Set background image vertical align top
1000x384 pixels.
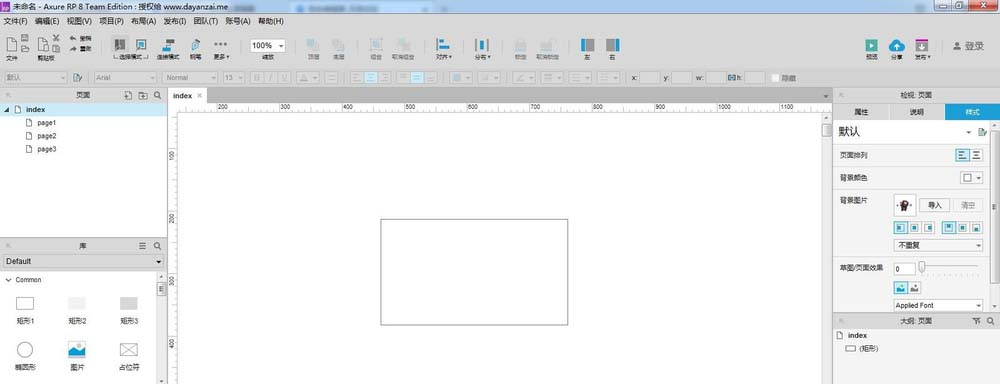click(949, 227)
